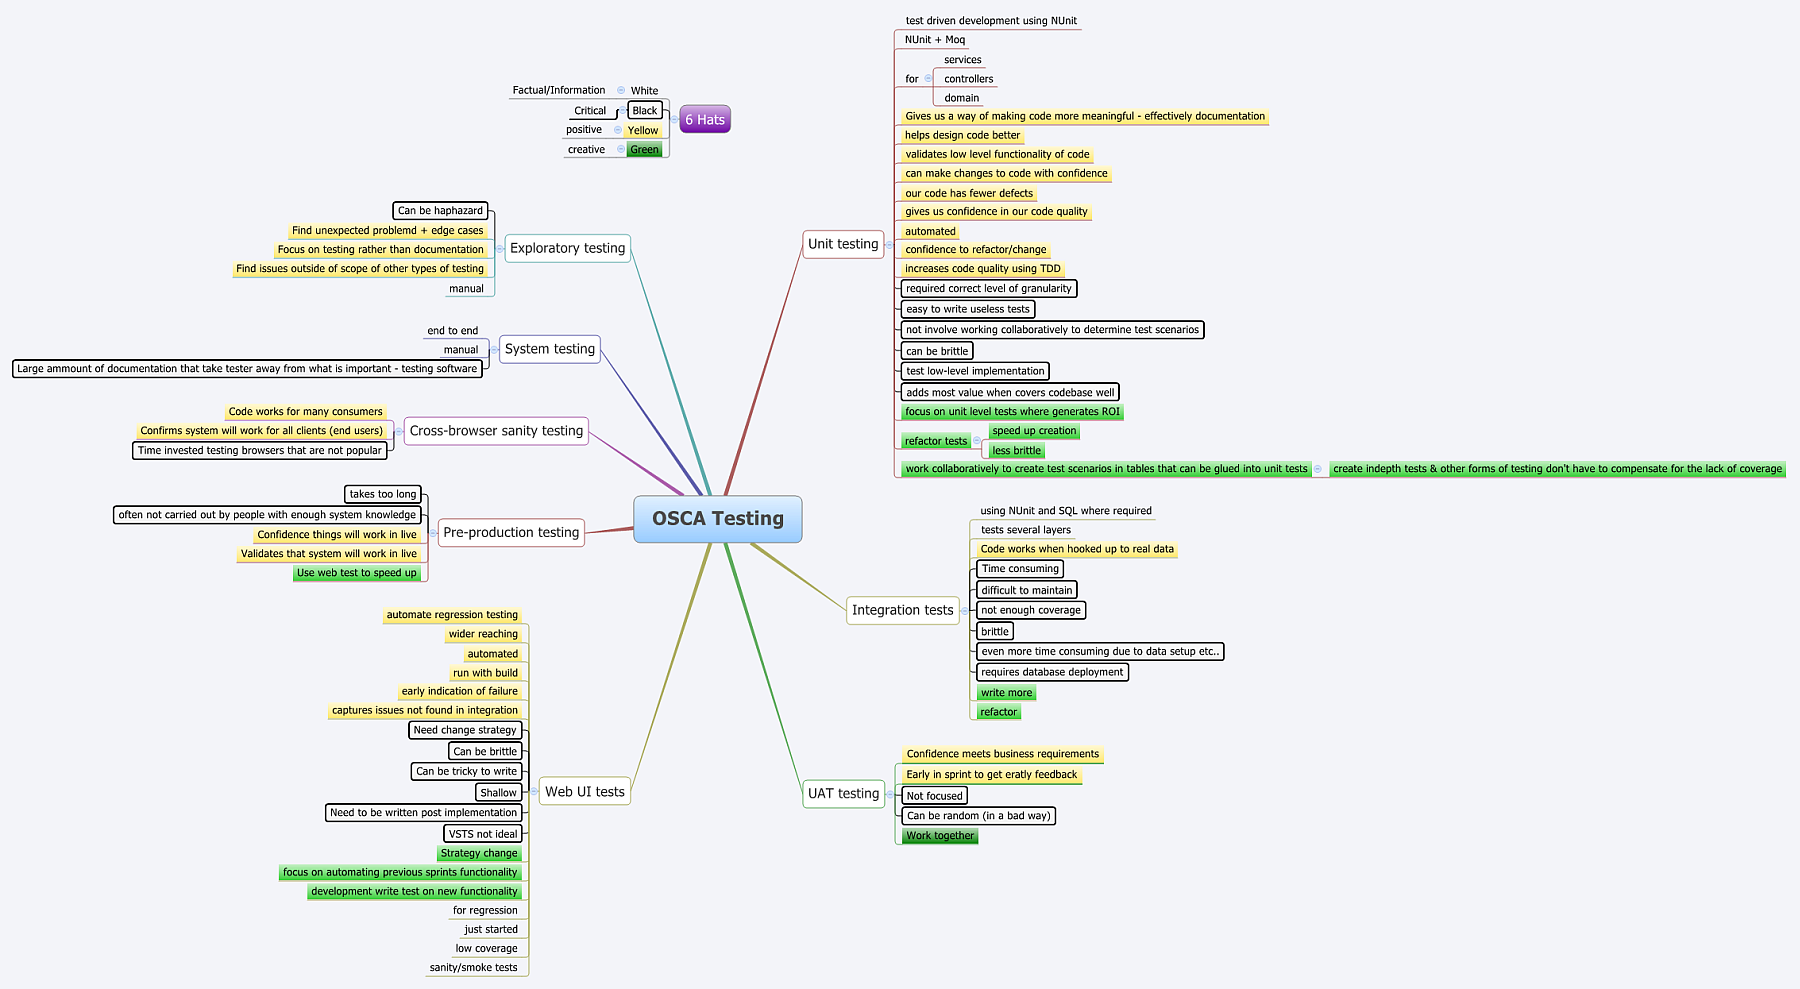Screen dimensions: 1800x989
Task: Collapse the 6 Hats branch toggle
Action: tap(675, 120)
